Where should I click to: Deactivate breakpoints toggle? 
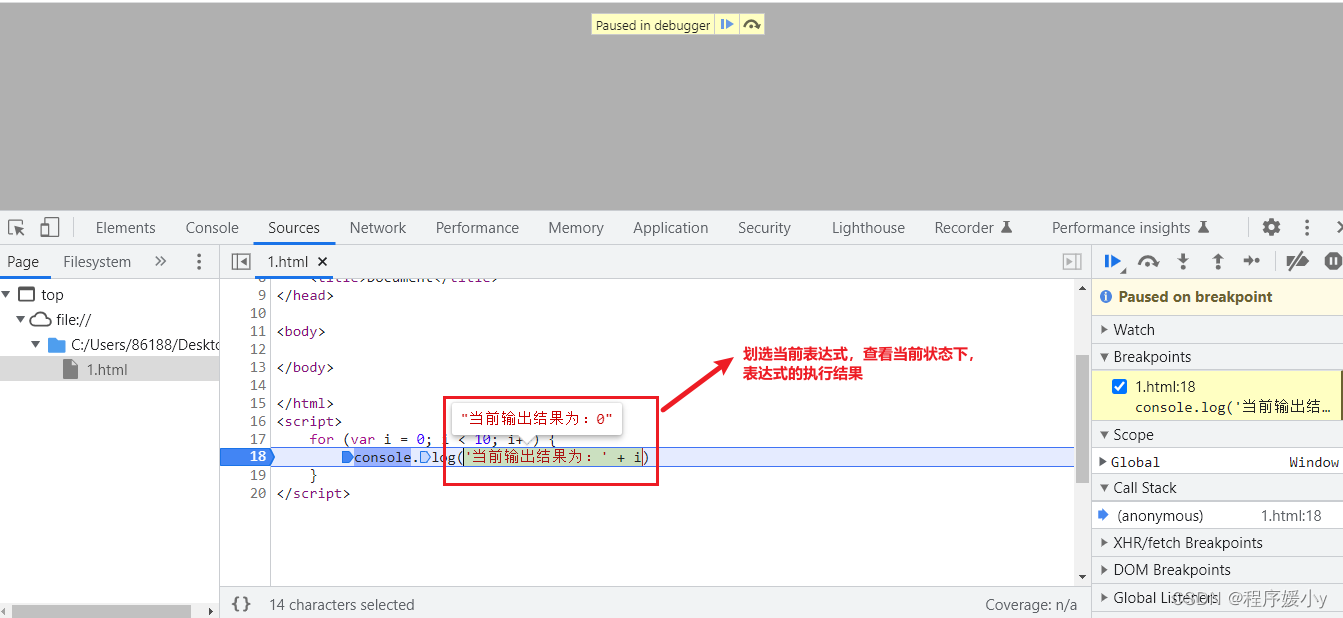(1297, 261)
